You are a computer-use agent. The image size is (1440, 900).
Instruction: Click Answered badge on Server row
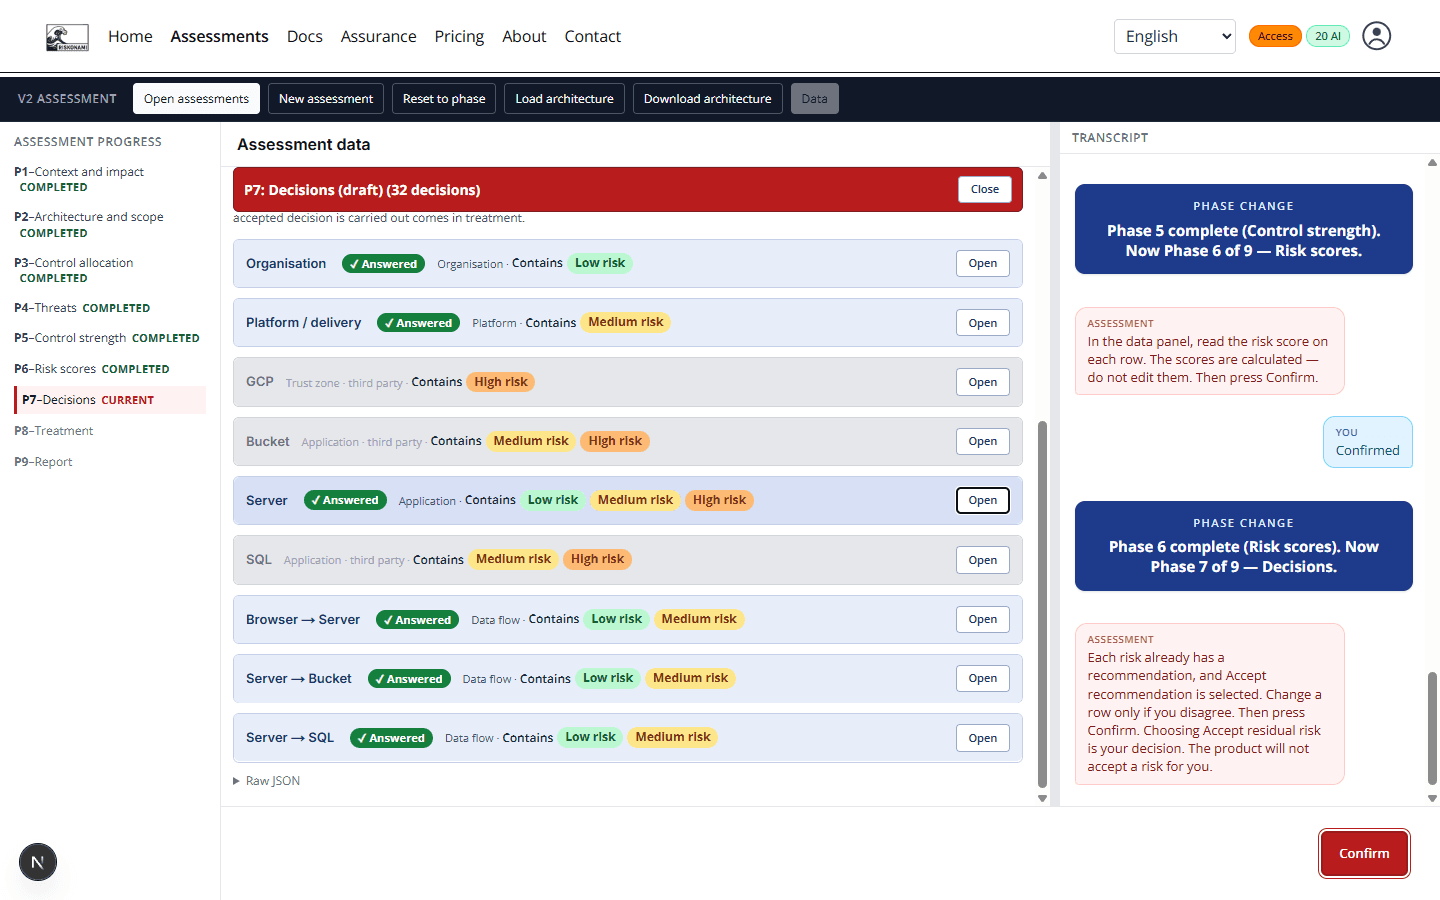(345, 500)
